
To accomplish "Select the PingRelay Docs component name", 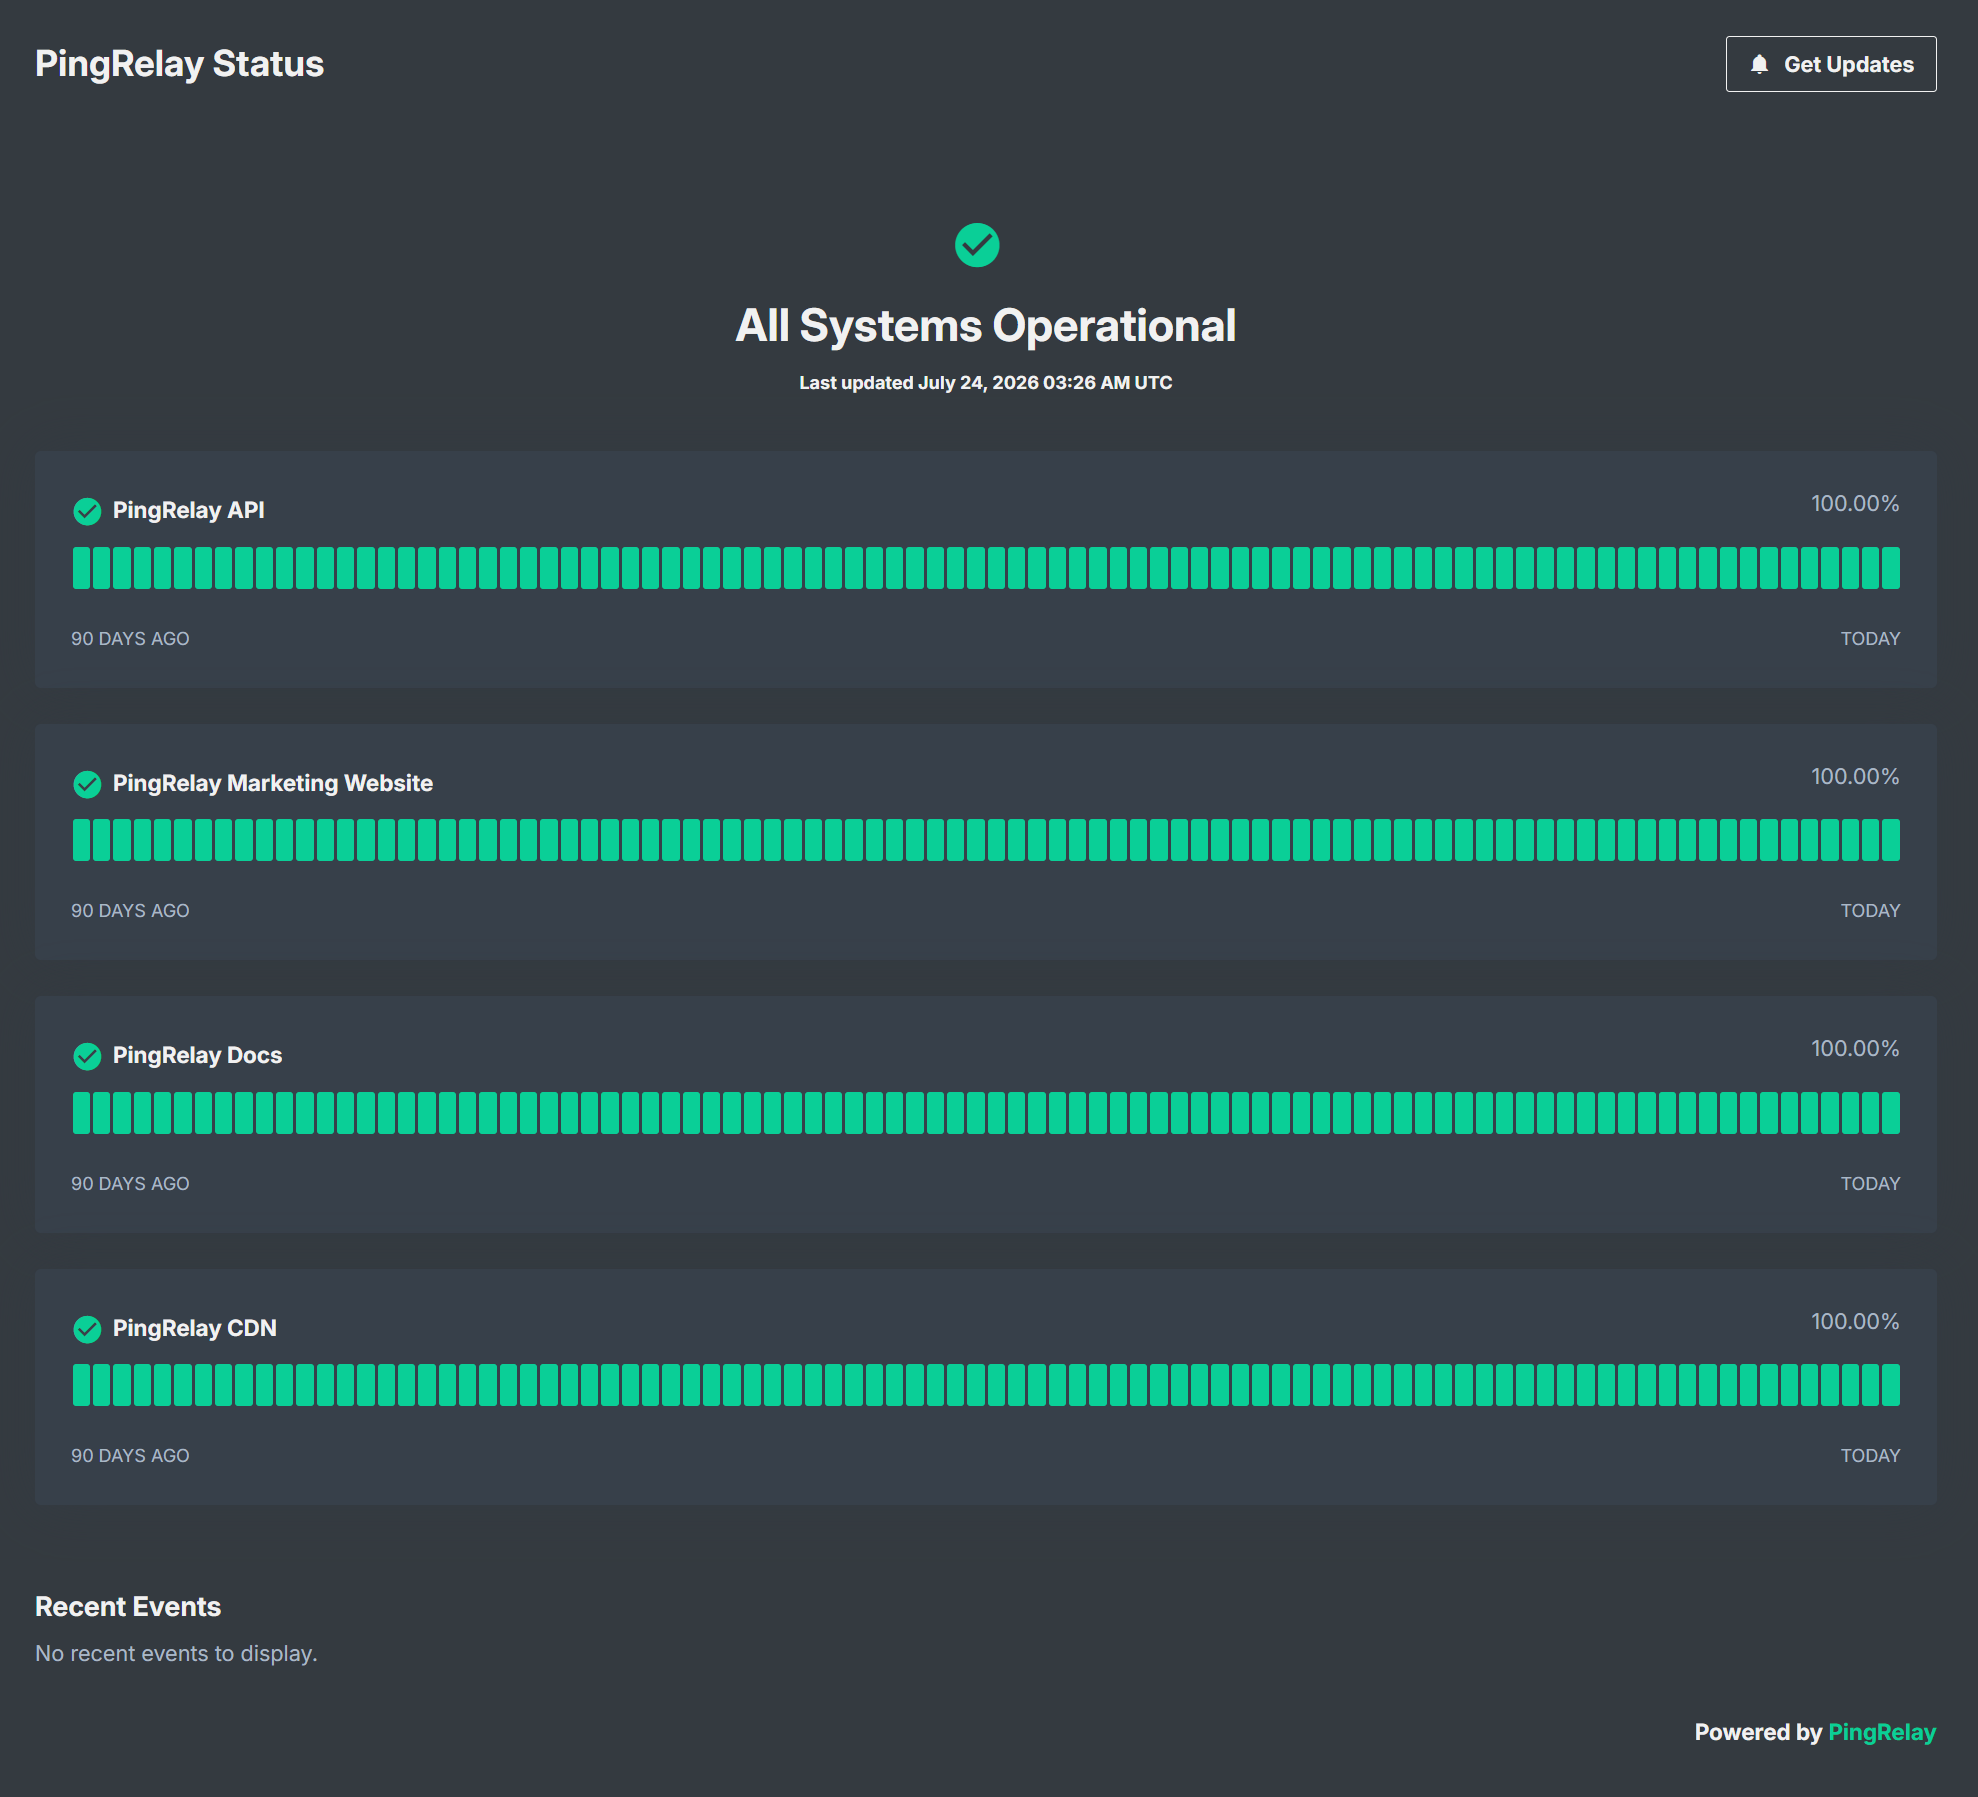I will pyautogui.click(x=197, y=1055).
